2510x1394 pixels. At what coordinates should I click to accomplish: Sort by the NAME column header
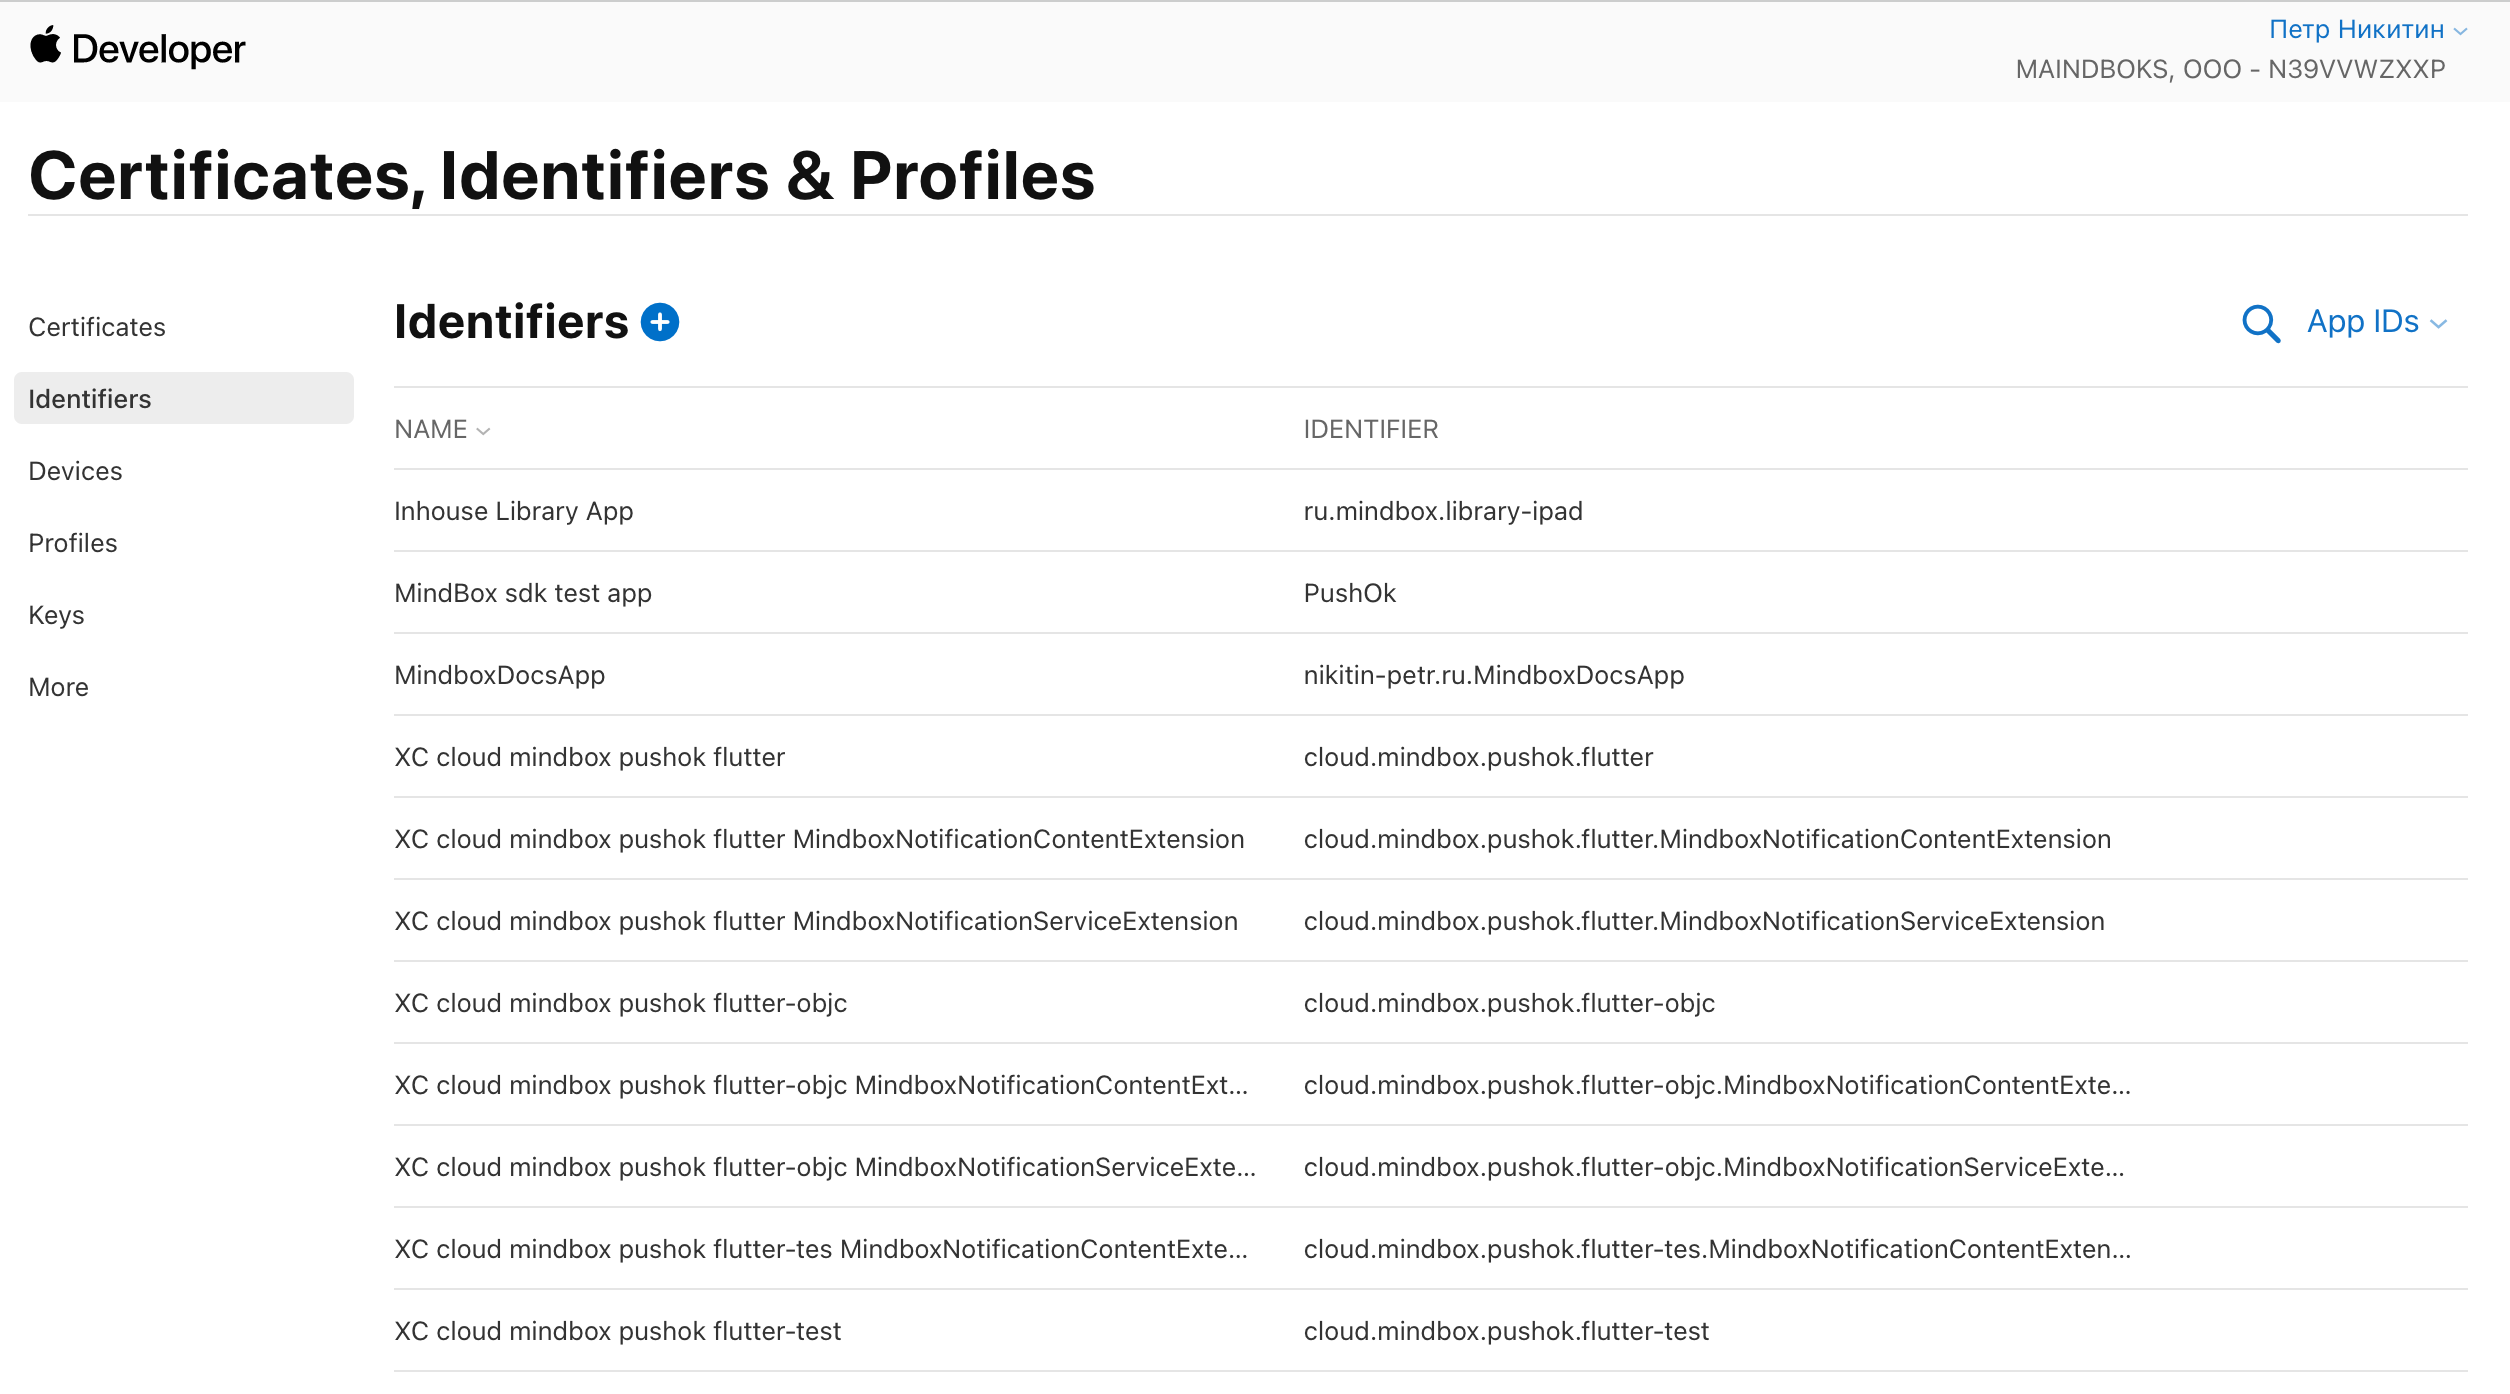coord(442,429)
